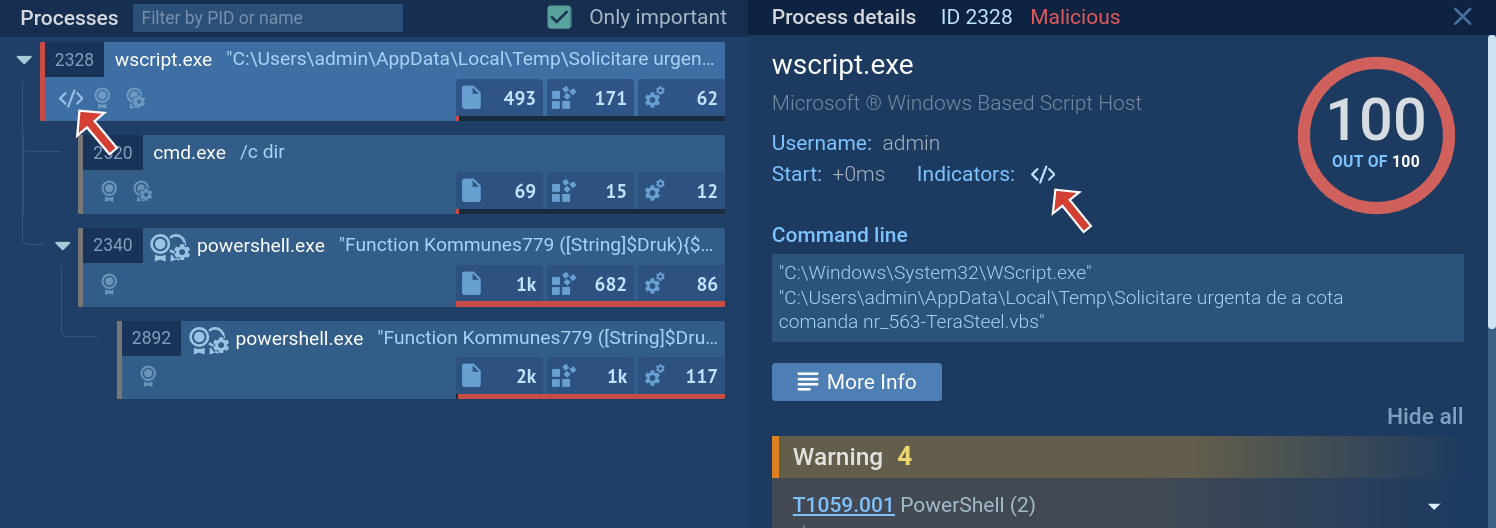Open file events counter showing 493

pos(500,98)
